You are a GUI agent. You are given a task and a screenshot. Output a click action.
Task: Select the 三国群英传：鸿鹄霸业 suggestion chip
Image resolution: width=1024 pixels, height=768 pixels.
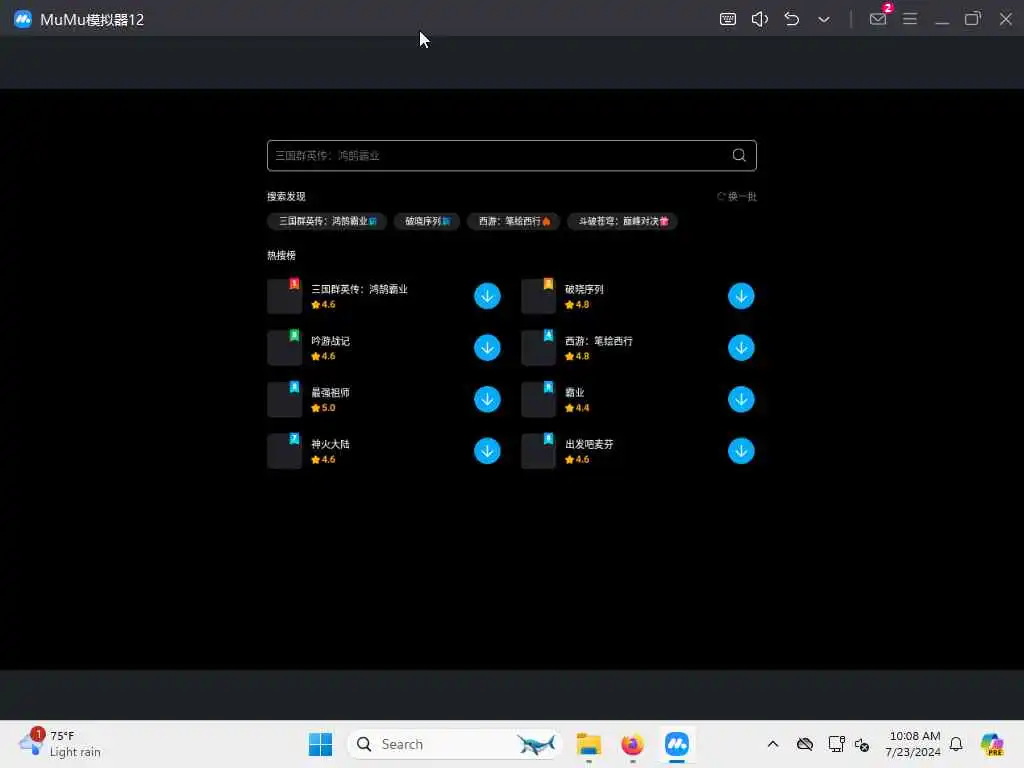[x=327, y=221]
